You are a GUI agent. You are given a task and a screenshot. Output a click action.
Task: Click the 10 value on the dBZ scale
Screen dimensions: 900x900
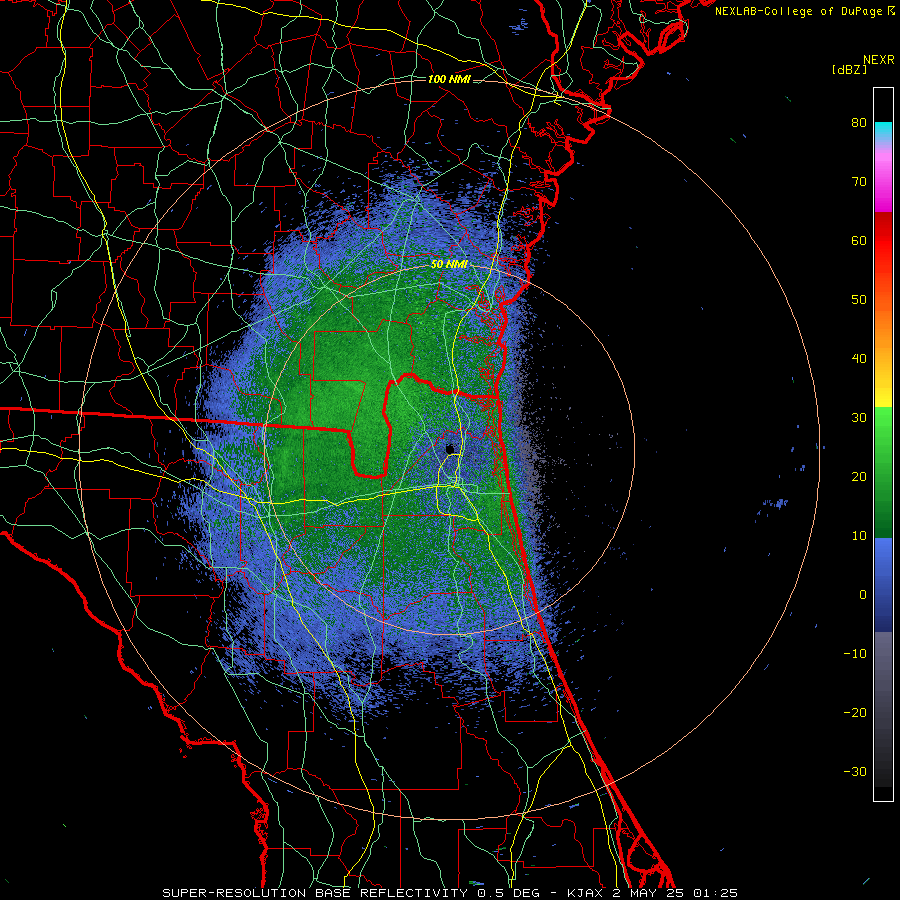[x=859, y=536]
